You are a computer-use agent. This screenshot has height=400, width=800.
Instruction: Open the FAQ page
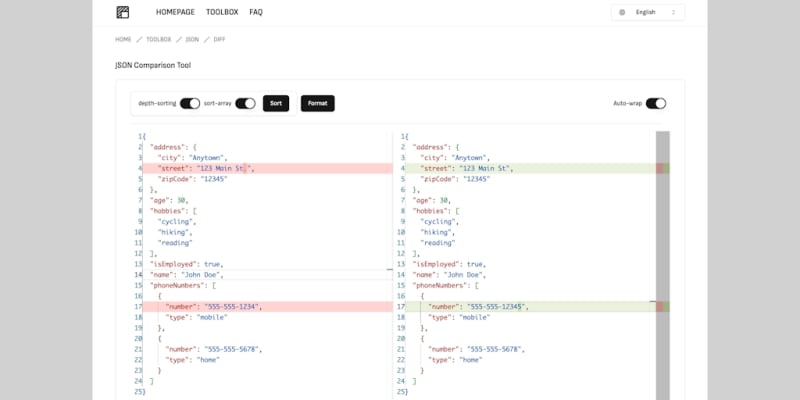(x=256, y=13)
